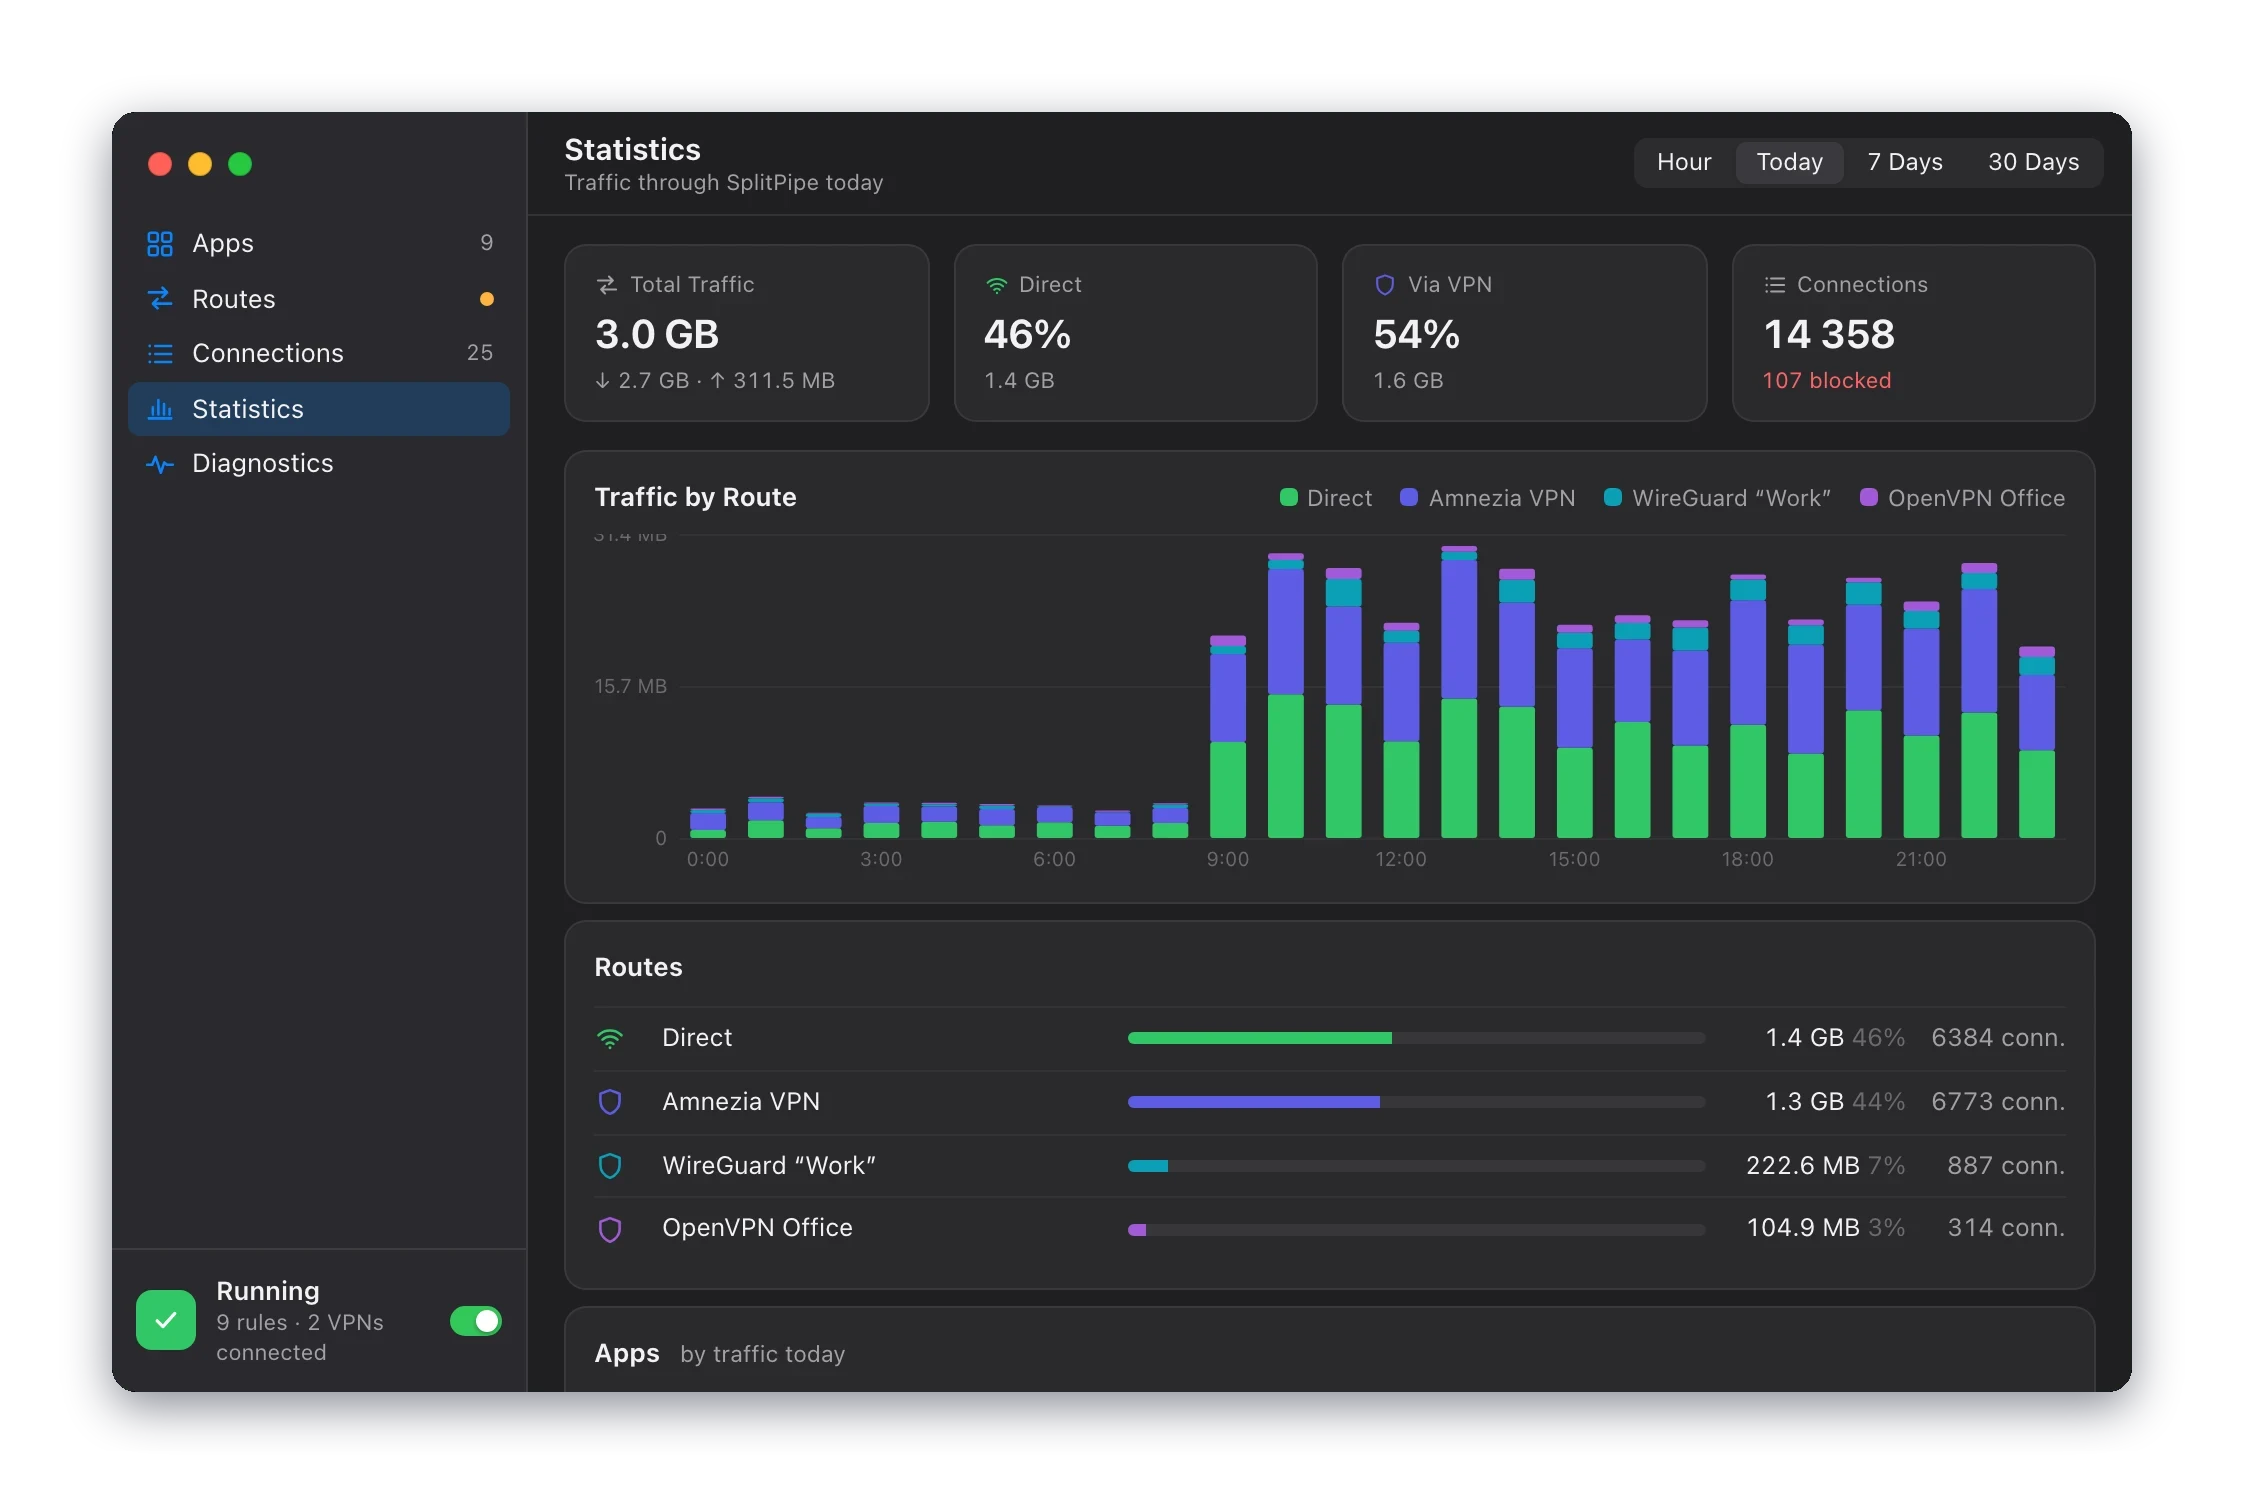Open the Routes sidebar section
Viewport: 2244px width, 1504px height.
coord(319,299)
